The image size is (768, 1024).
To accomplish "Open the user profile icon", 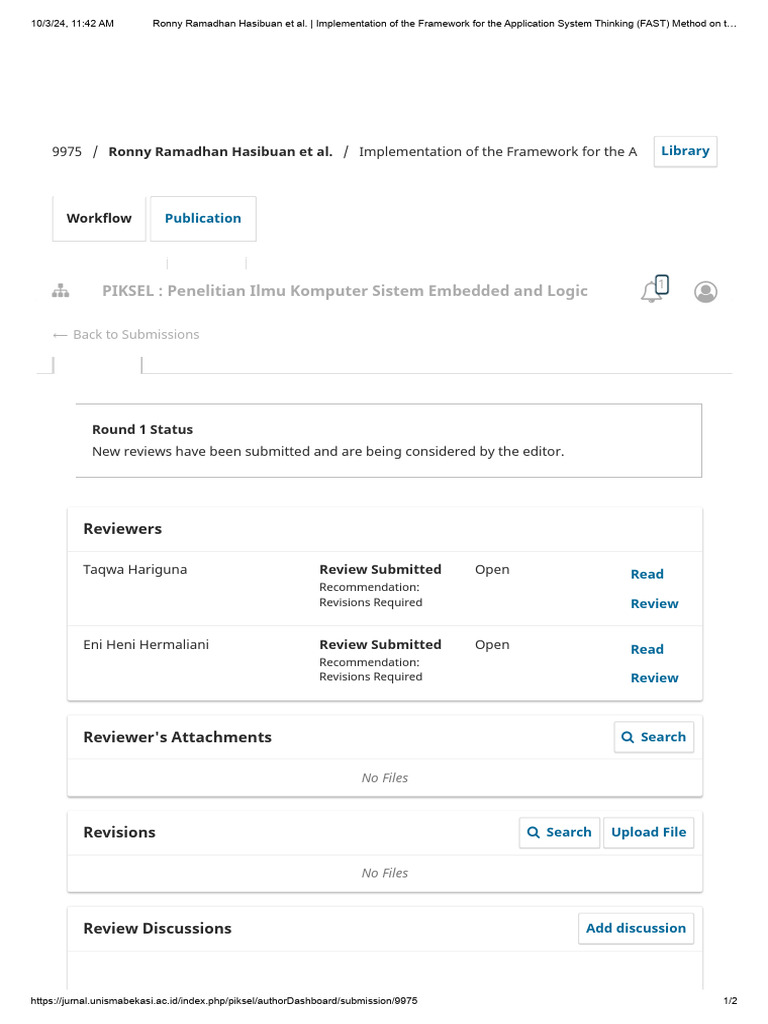I will click(x=706, y=291).
